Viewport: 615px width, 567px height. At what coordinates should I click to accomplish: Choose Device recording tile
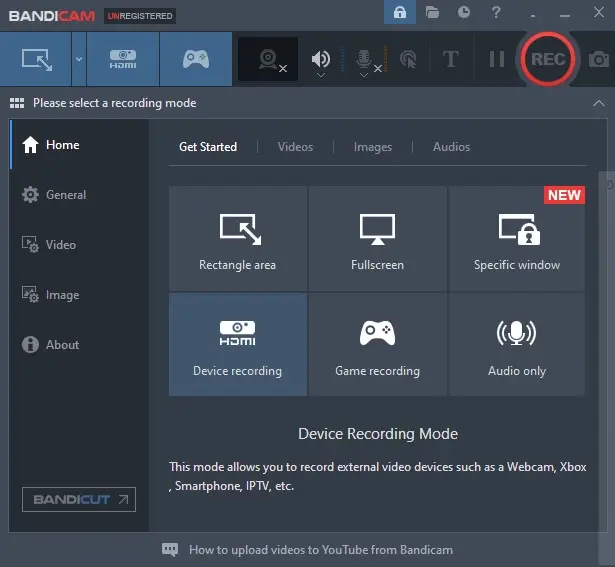(x=238, y=345)
